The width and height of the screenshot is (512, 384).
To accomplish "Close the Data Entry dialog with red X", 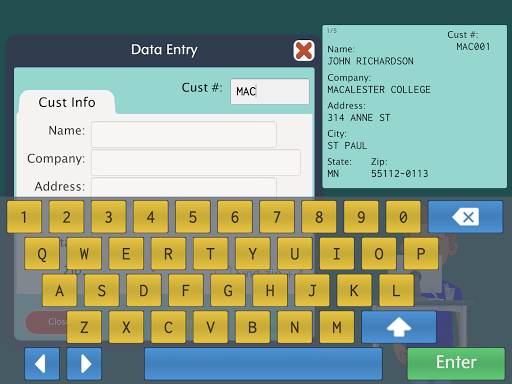I will 304,51.
